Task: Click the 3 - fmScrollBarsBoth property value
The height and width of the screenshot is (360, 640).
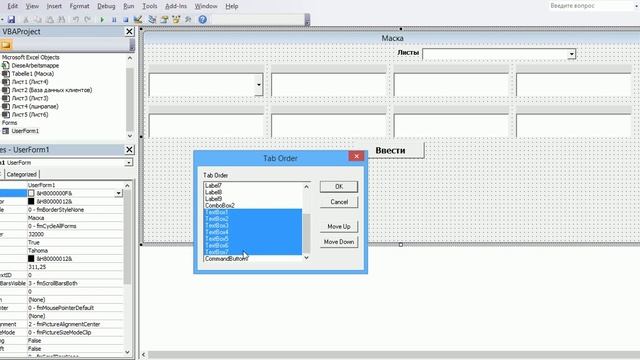Action: (x=75, y=283)
